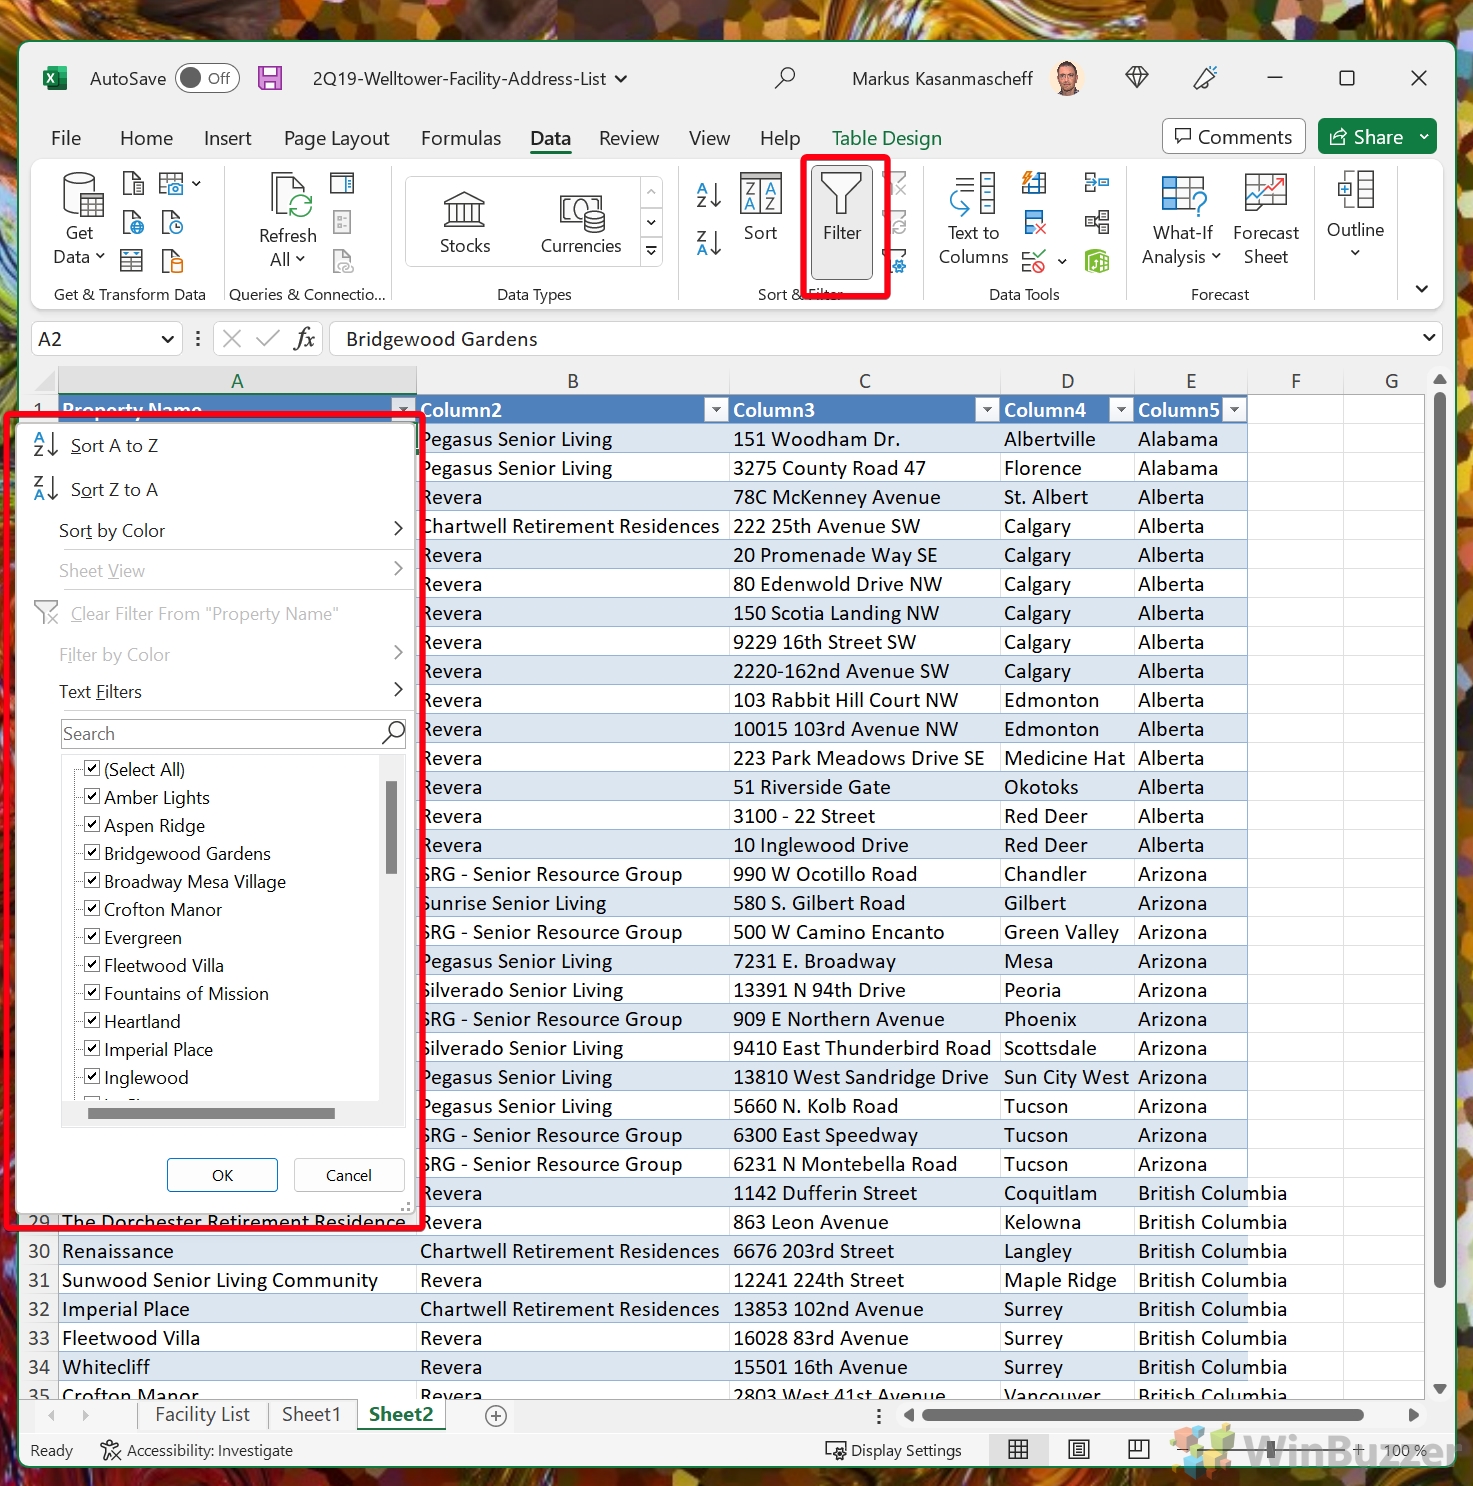
Task: Choose Sort A to Z option
Action: 114,446
